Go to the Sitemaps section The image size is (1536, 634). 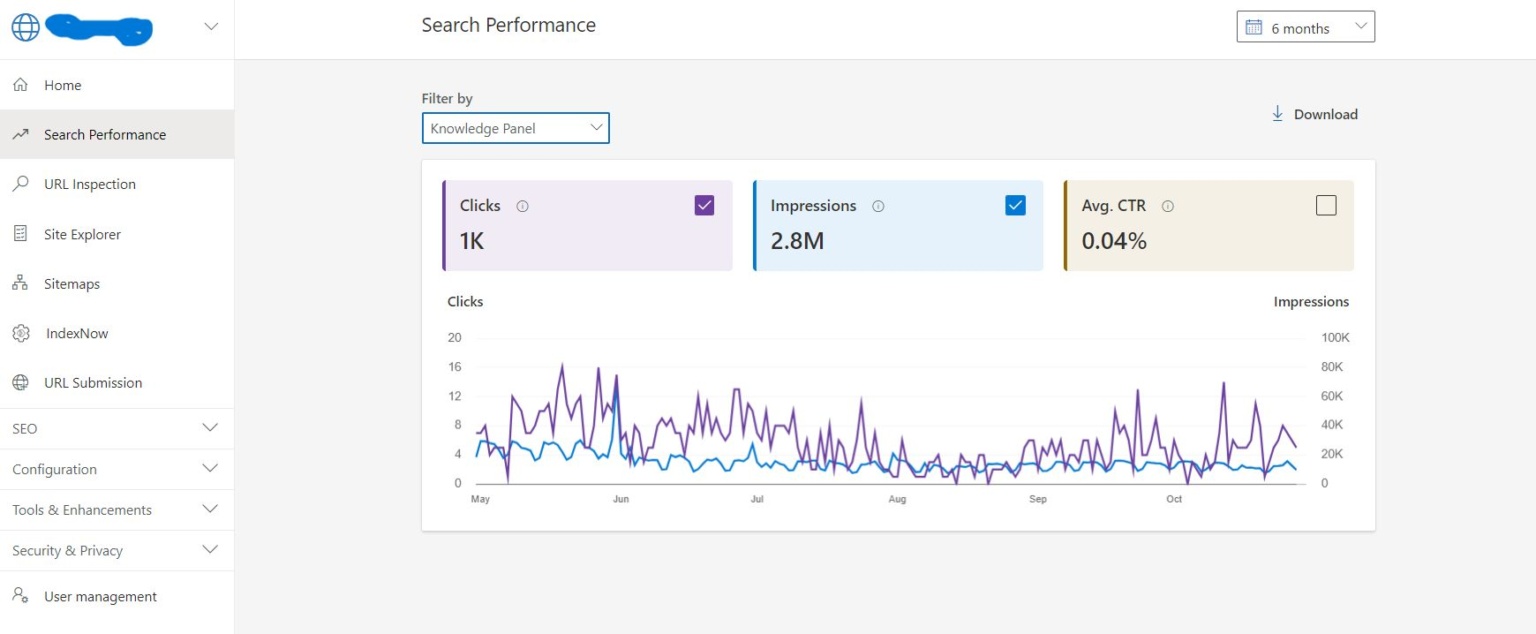pyautogui.click(x=70, y=283)
